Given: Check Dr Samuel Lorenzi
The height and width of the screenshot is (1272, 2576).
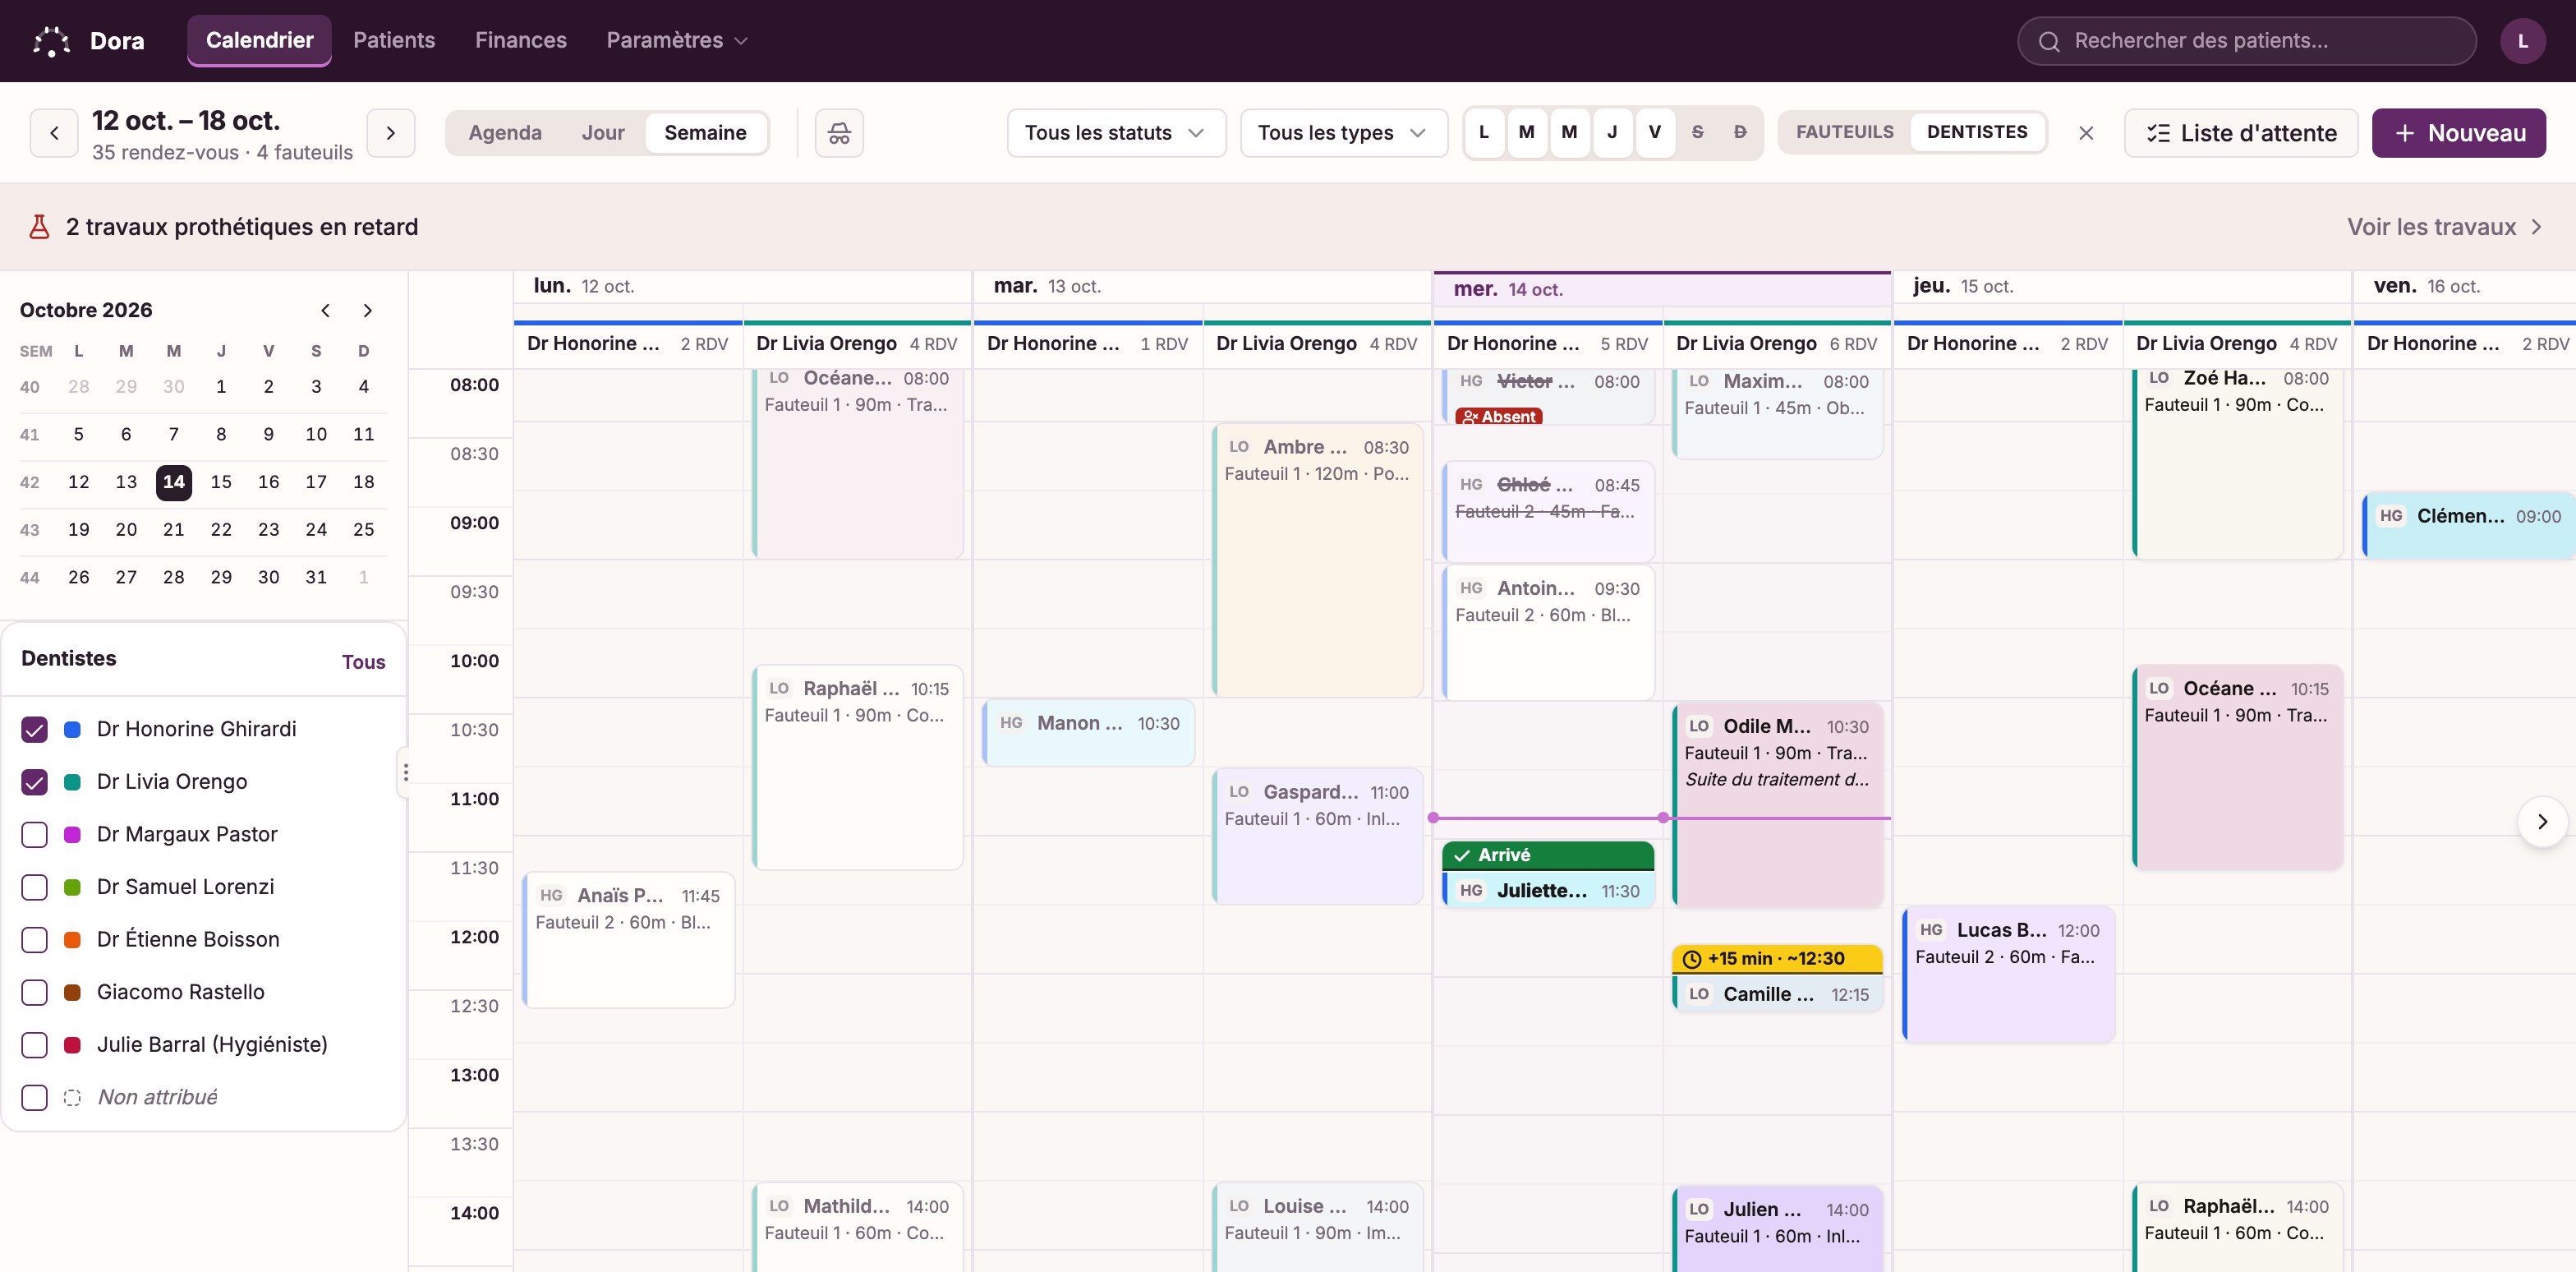Looking at the screenshot, I should [x=35, y=887].
